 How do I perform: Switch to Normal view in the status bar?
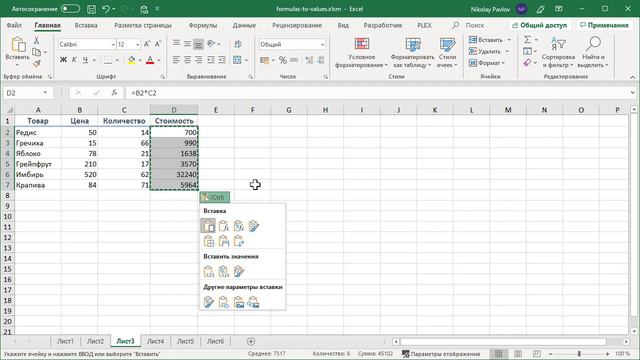point(499,354)
